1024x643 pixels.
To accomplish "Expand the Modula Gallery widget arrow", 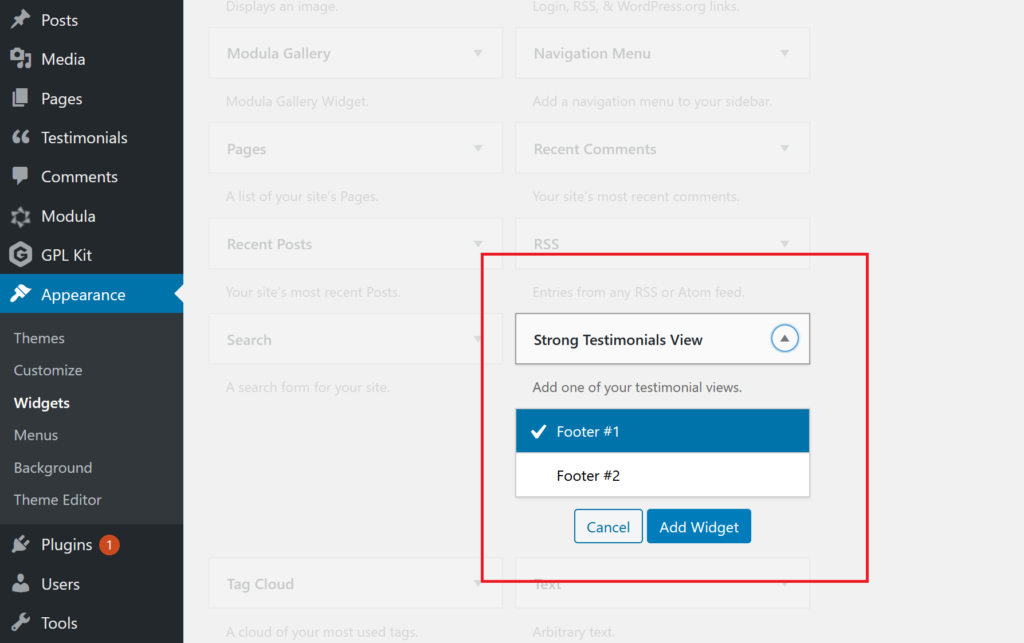I will coord(478,54).
